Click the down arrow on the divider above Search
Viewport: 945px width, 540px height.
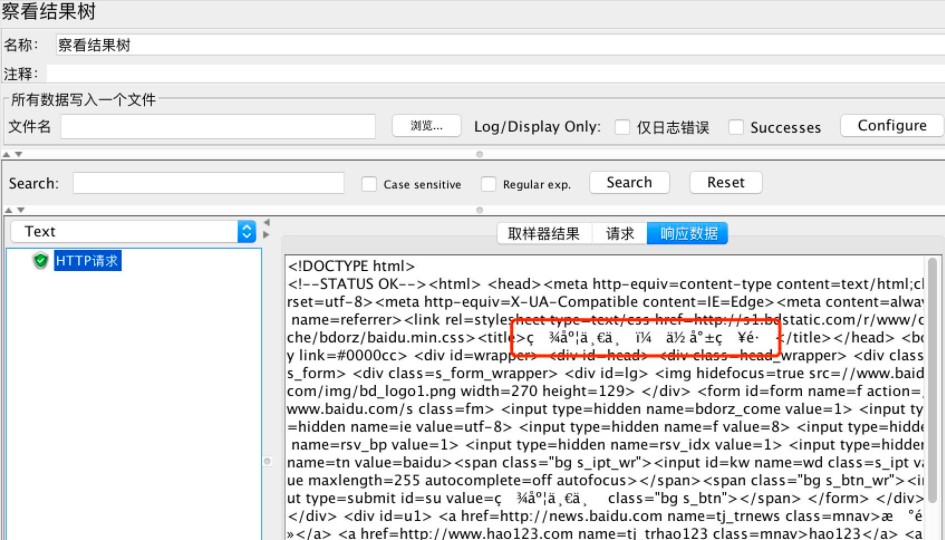(19, 154)
